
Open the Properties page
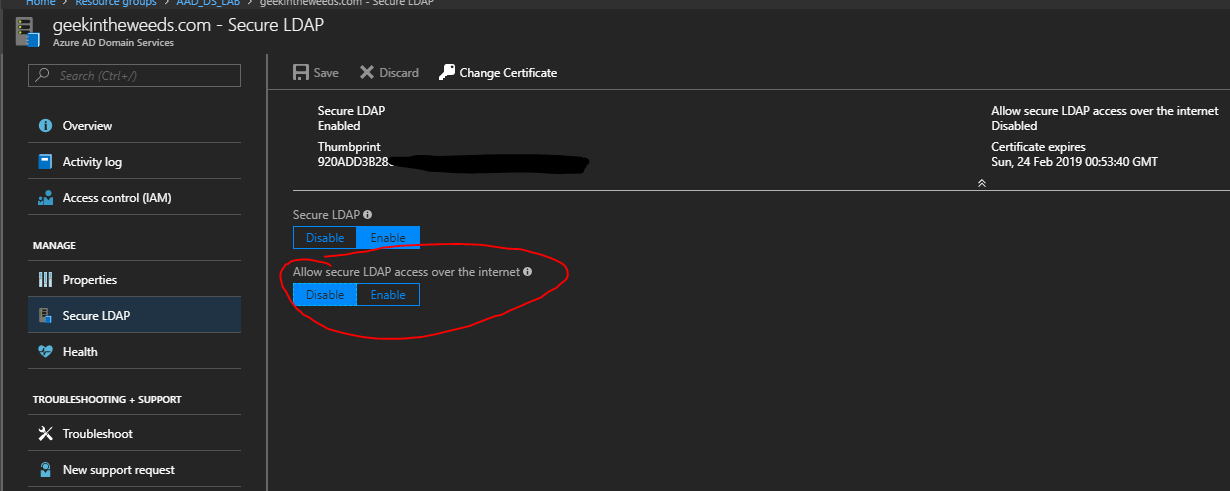[x=134, y=280]
